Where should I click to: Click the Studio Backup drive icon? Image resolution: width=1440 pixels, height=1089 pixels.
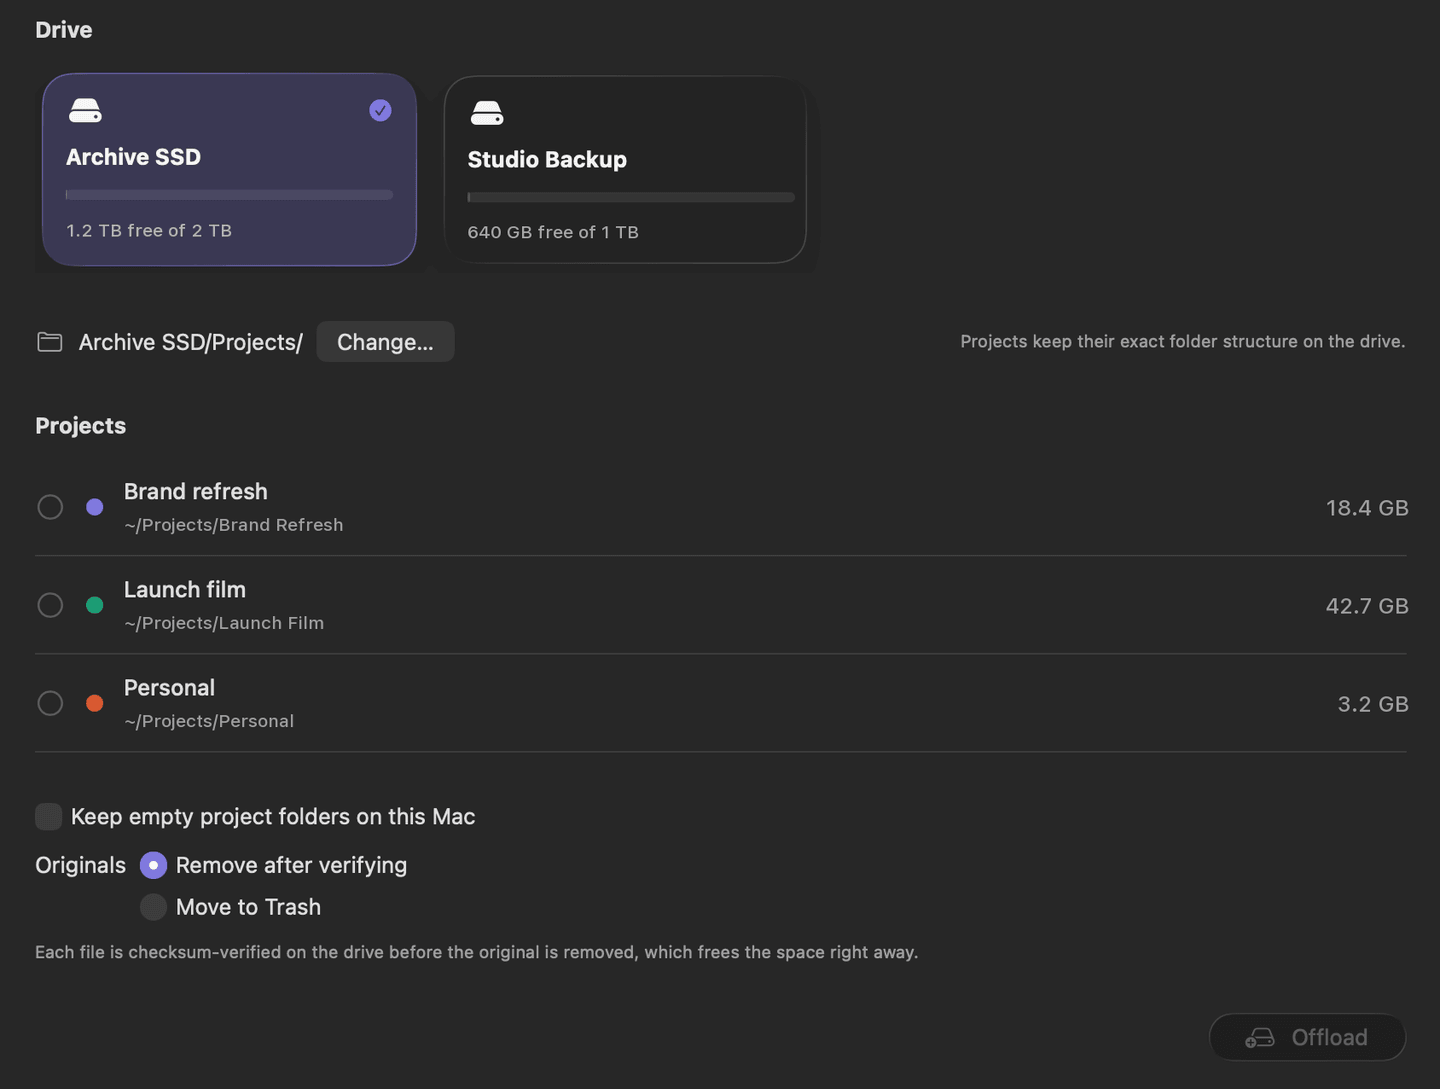(x=487, y=113)
